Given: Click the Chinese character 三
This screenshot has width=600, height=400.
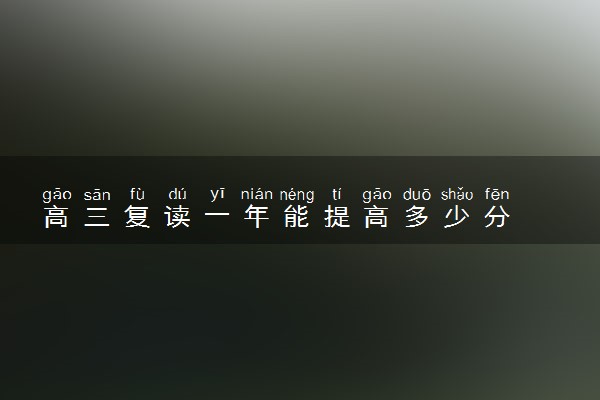Looking at the screenshot, I should pos(97,217).
